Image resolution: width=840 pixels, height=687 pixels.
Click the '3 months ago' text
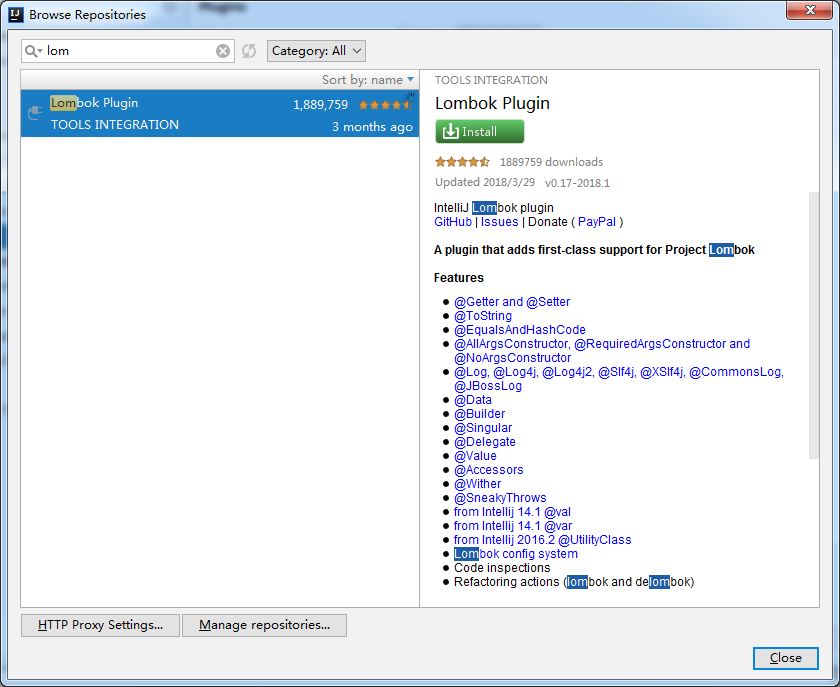point(372,127)
